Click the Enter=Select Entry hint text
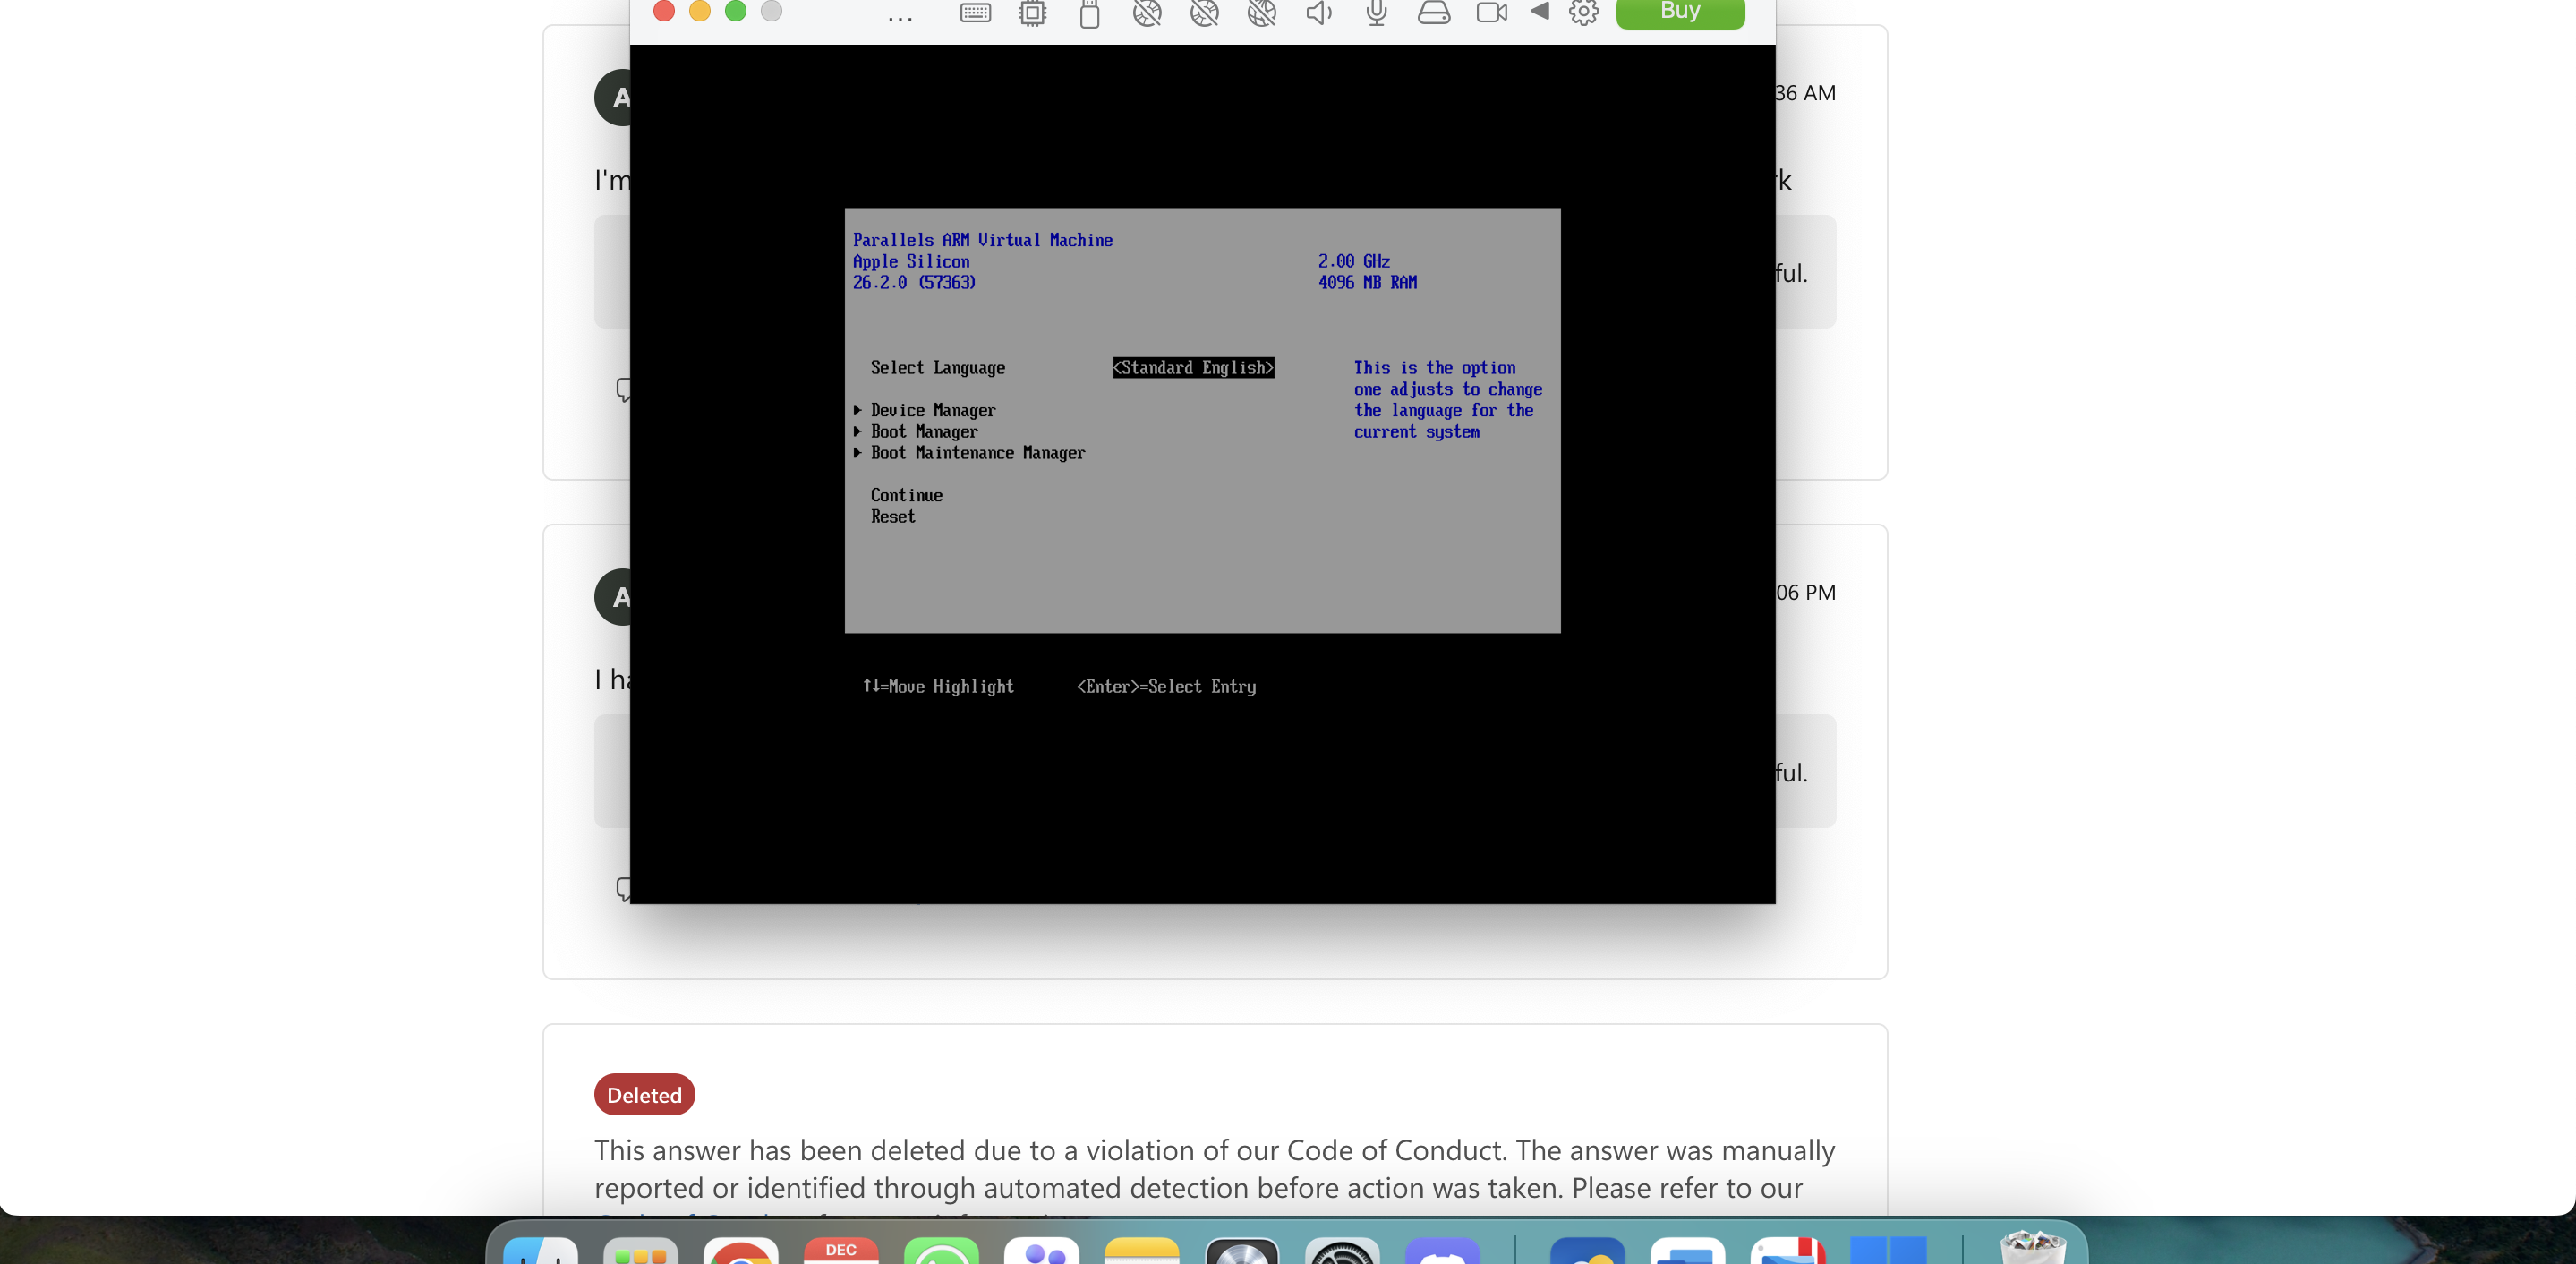This screenshot has width=2576, height=1264. tap(1166, 687)
